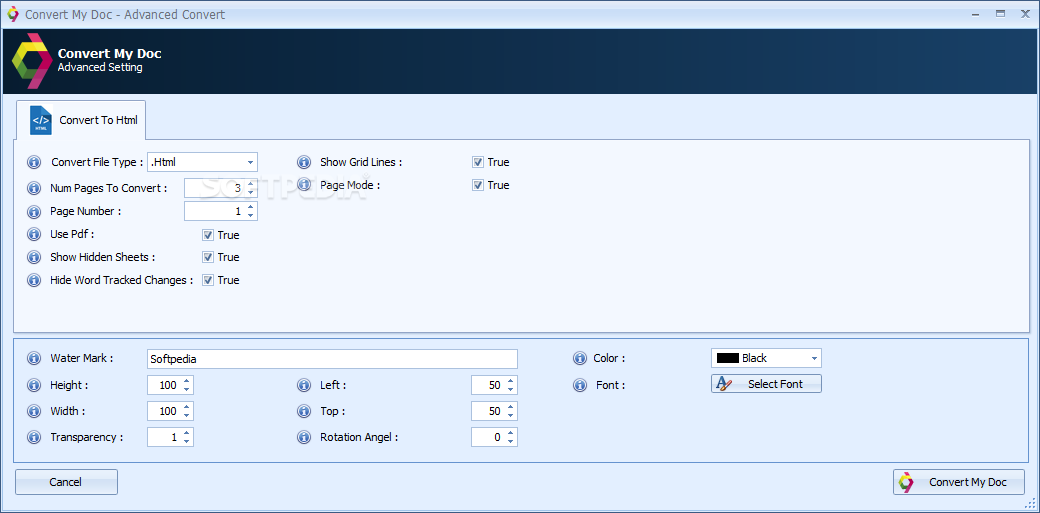The height and width of the screenshot is (513, 1040).
Task: Disable Hide Word Tracked Changes checkbox
Action: pos(208,280)
